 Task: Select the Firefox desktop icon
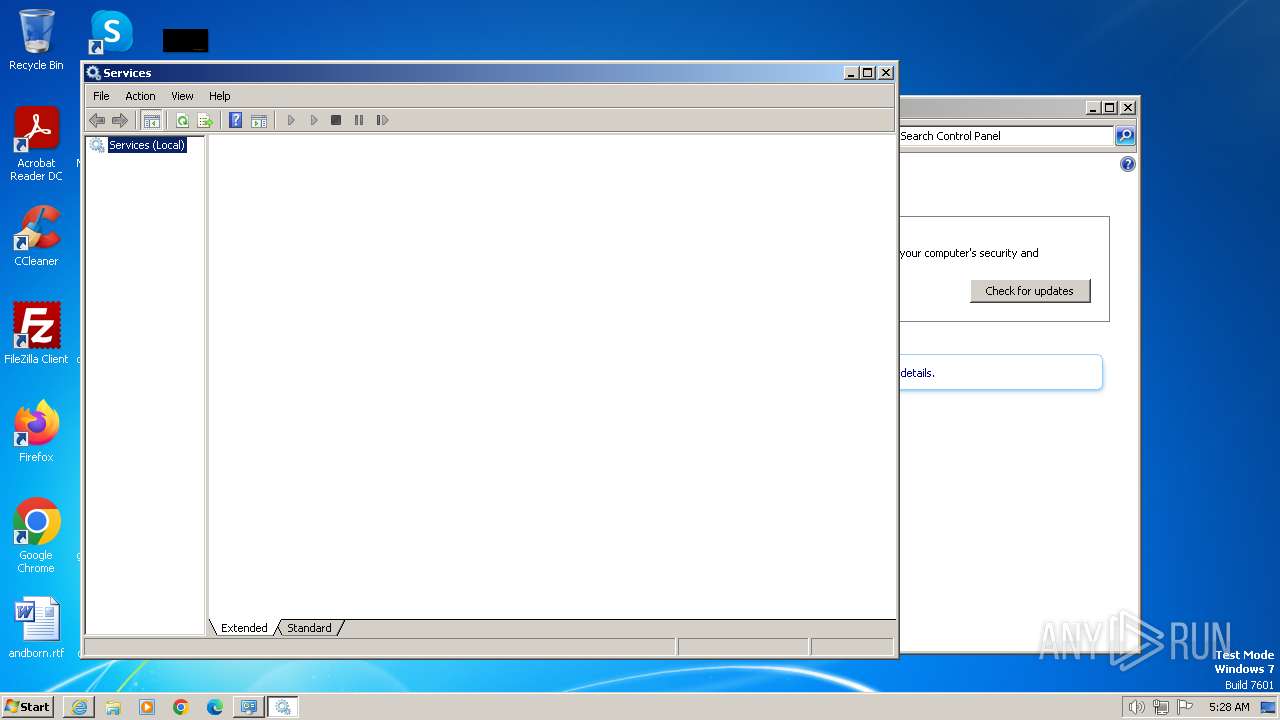[x=36, y=431]
